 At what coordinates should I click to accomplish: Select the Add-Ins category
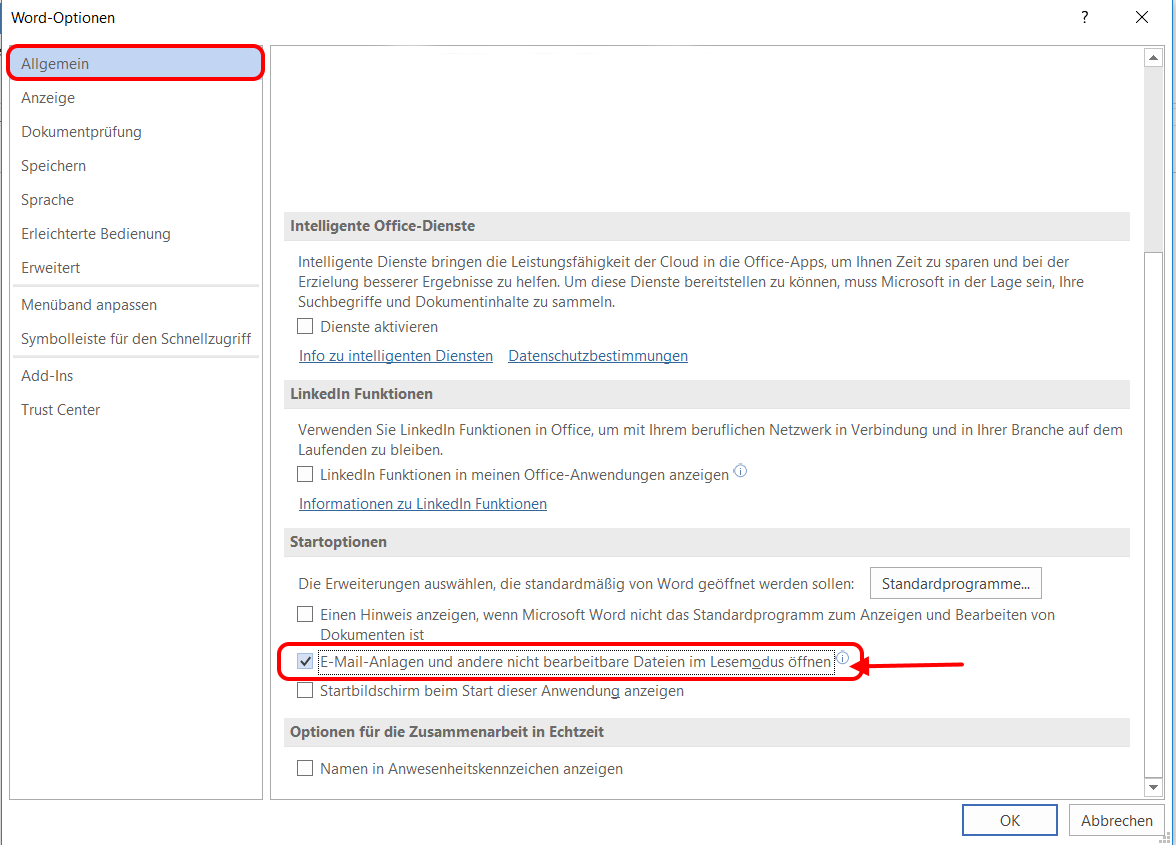pos(136,376)
